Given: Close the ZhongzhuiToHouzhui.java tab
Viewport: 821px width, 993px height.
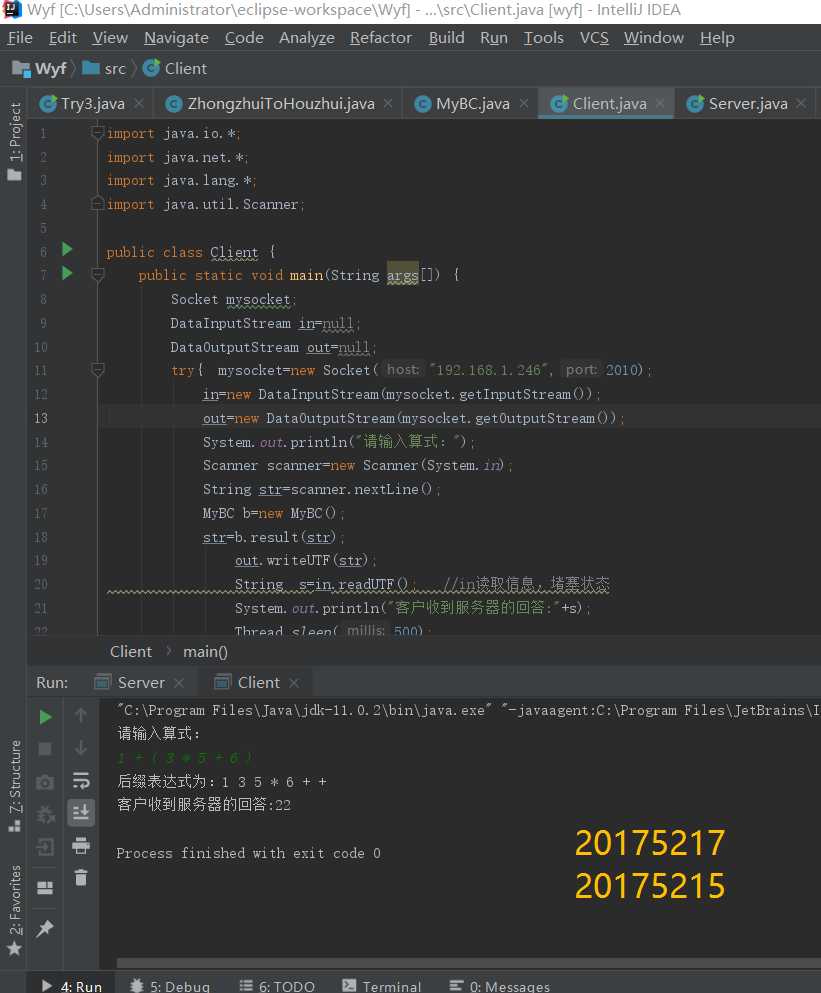Looking at the screenshot, I should [388, 103].
